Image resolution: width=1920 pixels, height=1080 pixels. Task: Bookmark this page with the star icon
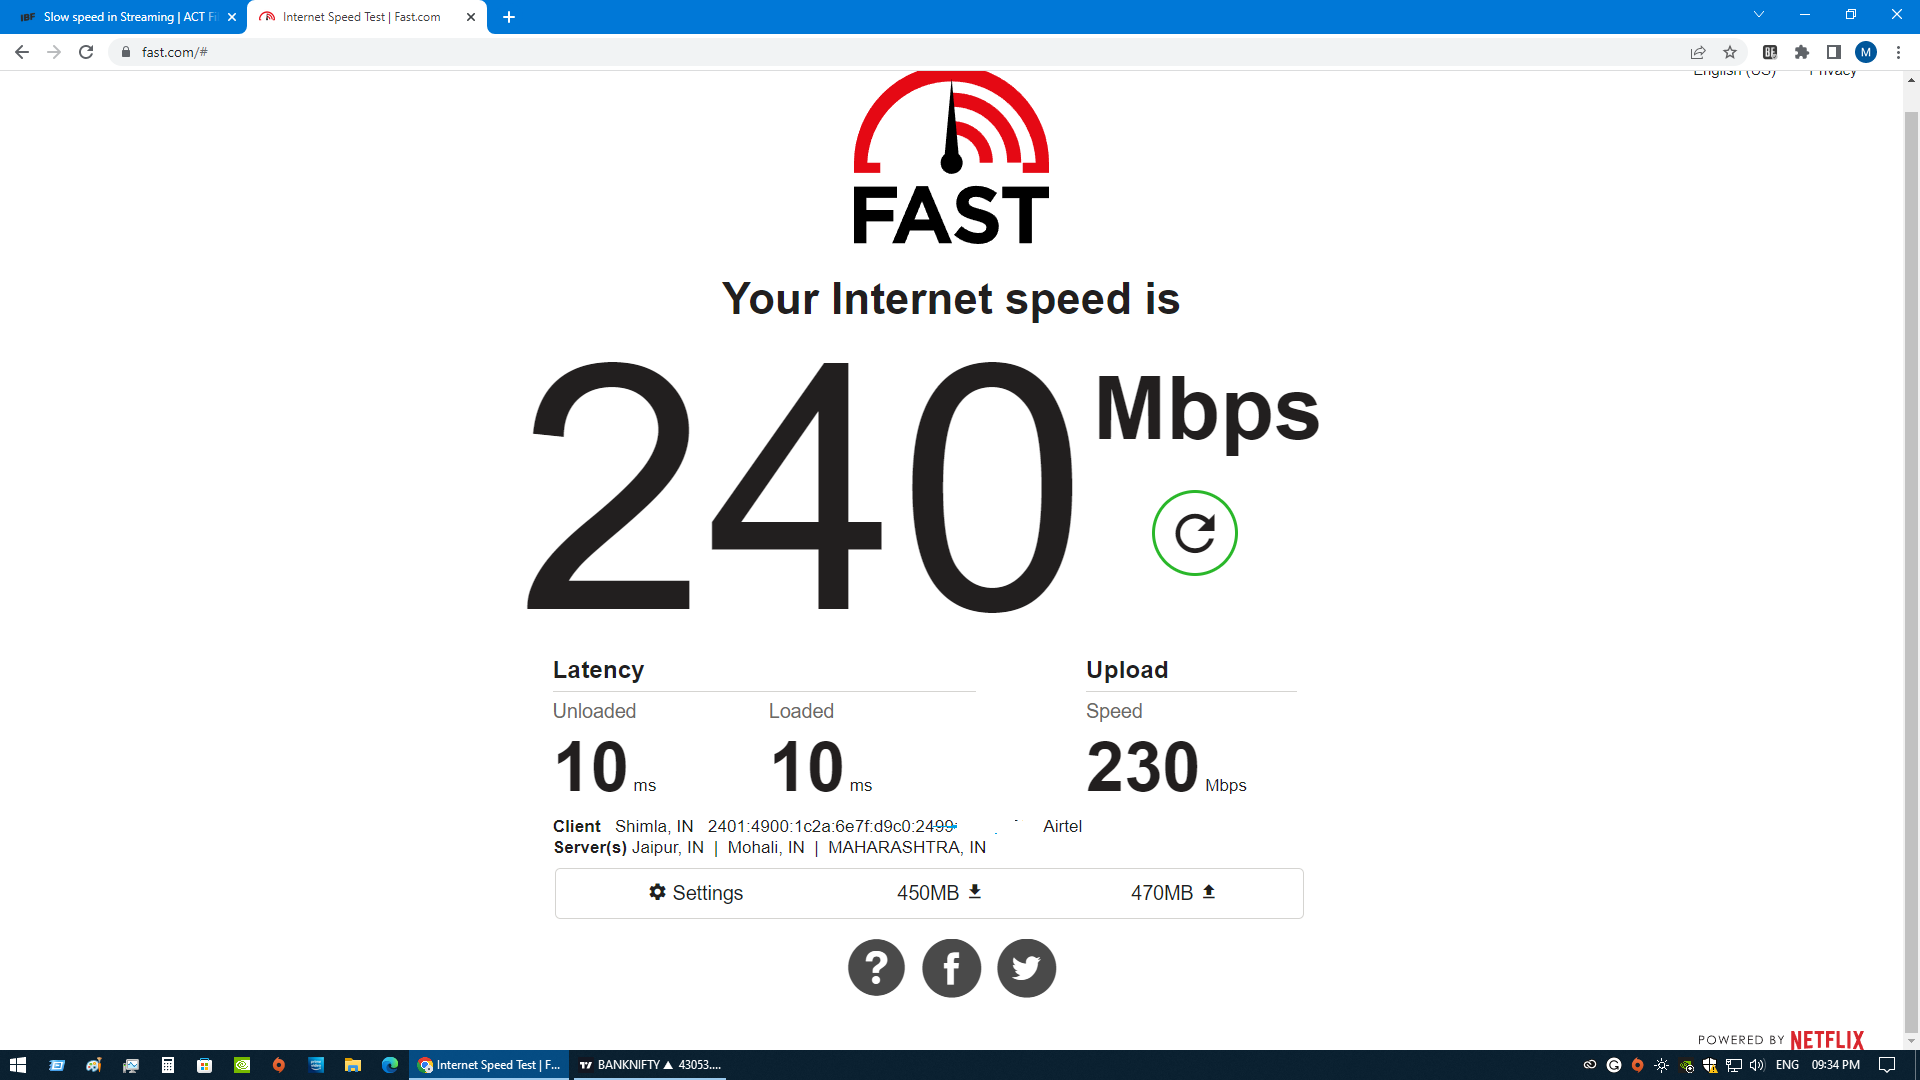coord(1730,52)
